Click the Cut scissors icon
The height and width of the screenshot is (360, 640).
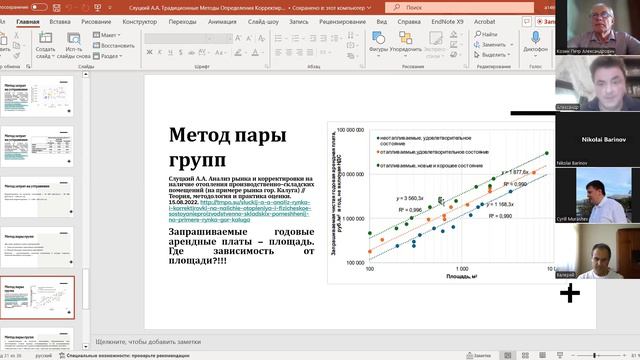coord(17,36)
